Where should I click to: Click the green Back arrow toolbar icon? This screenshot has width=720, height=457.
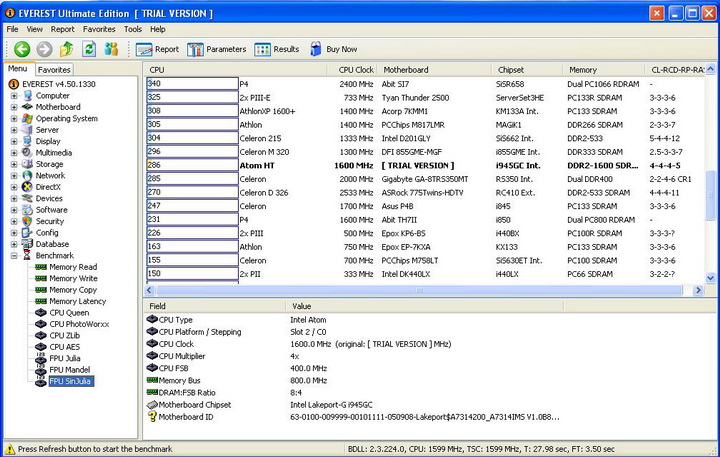(x=22, y=49)
